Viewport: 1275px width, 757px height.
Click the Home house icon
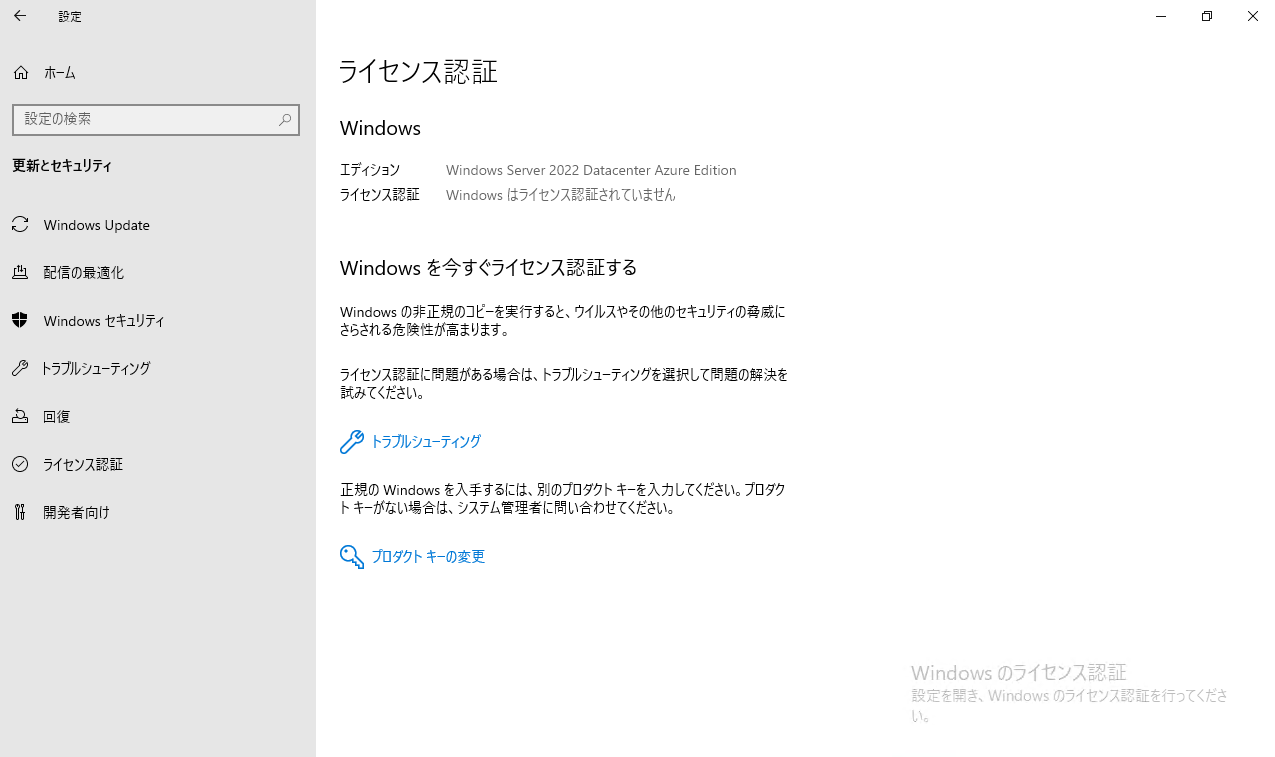(x=21, y=73)
